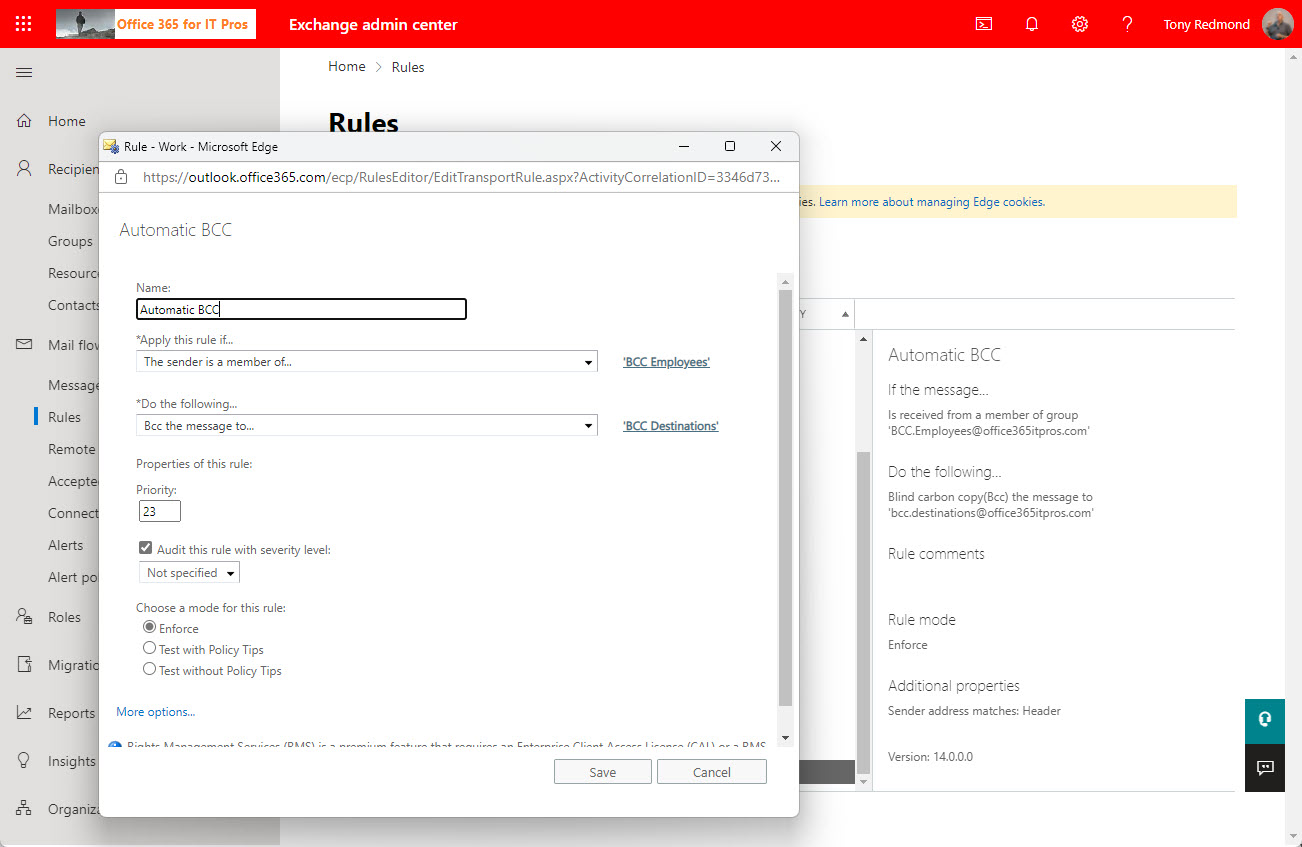Collapse the navigation hamburger menu
Screen dimensions: 1302x847
[x=24, y=72]
